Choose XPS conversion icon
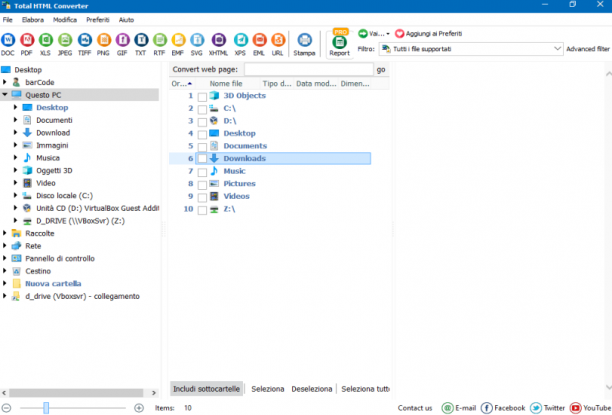The height and width of the screenshot is (415, 612). 240,44
